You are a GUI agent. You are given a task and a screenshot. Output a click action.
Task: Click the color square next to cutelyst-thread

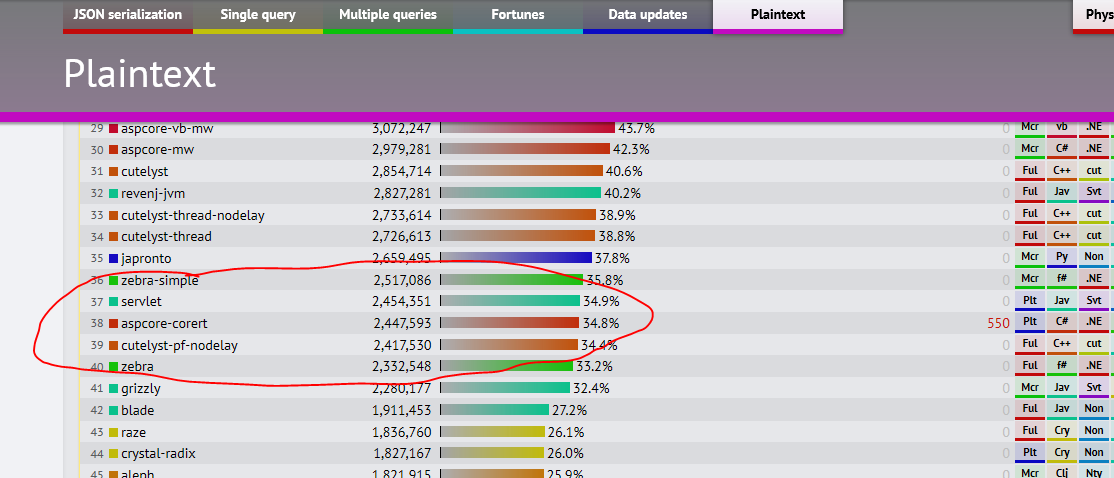tap(113, 237)
